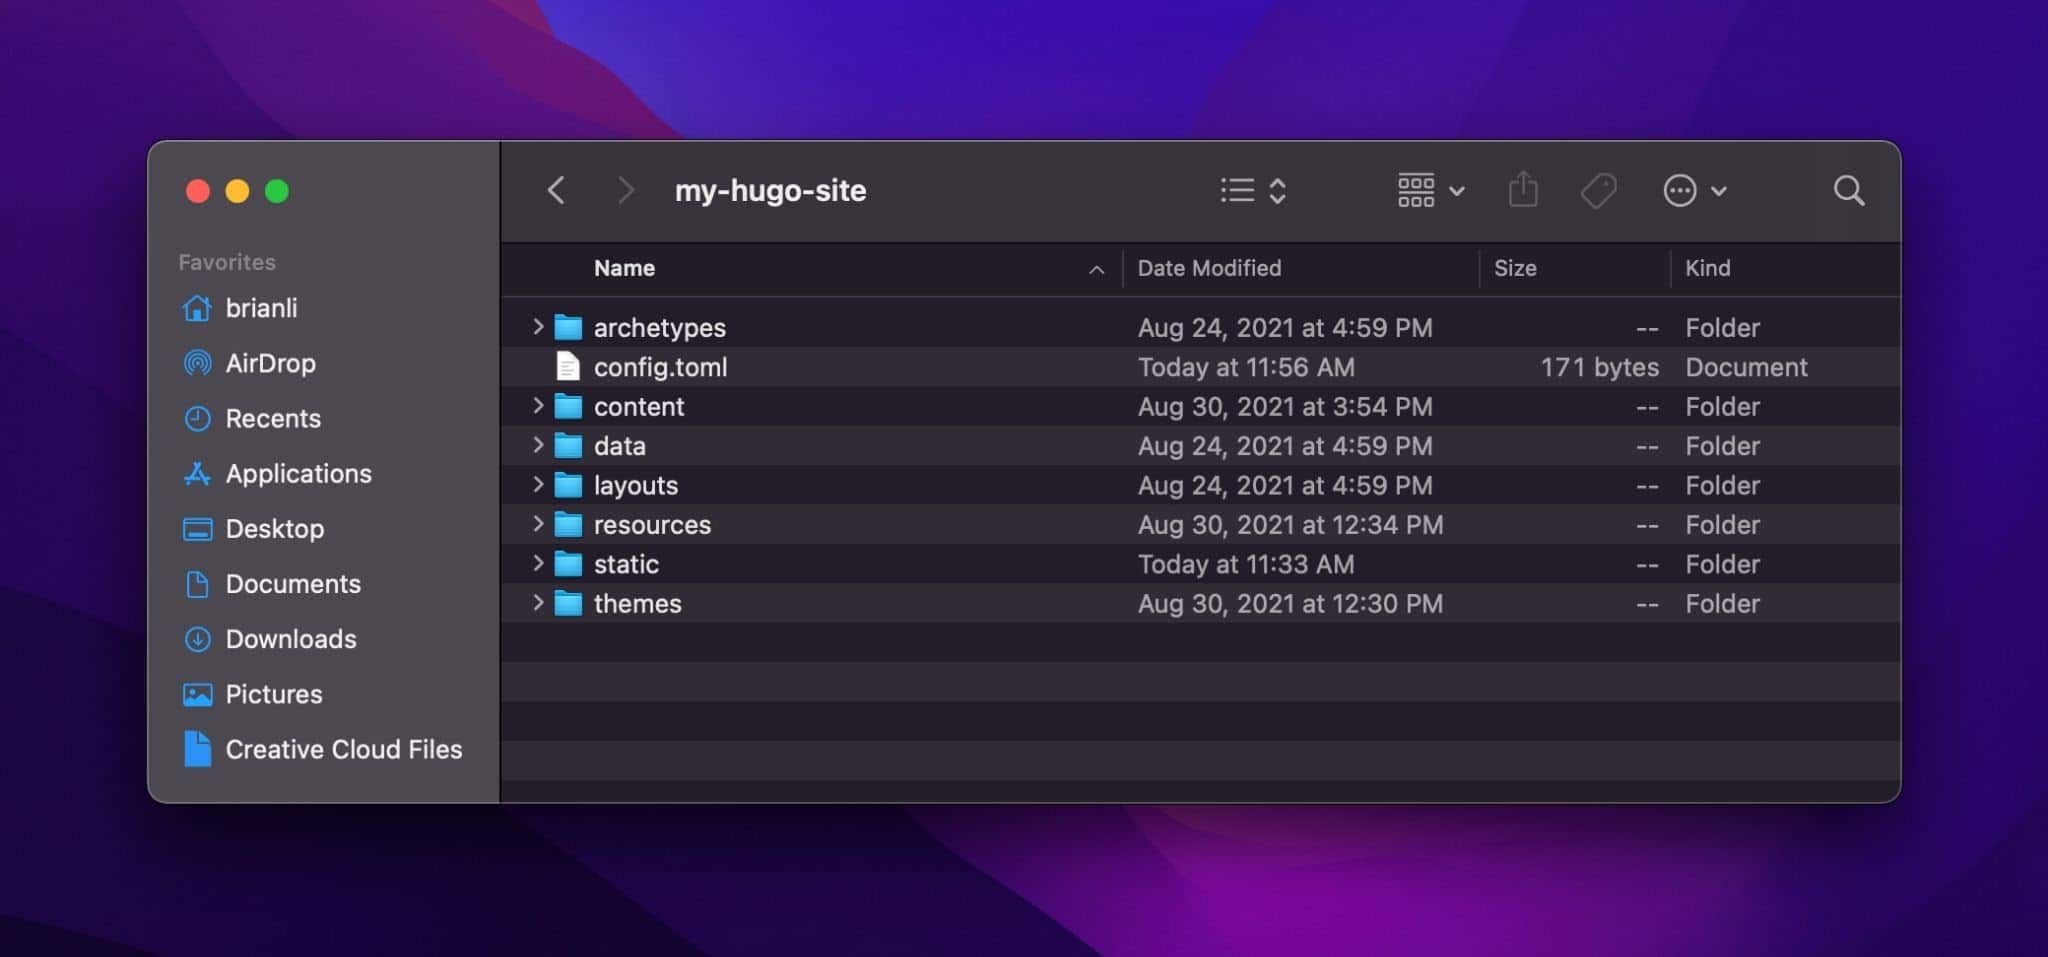Click the Search icon in the toolbar
The image size is (2048, 957).
point(1848,190)
